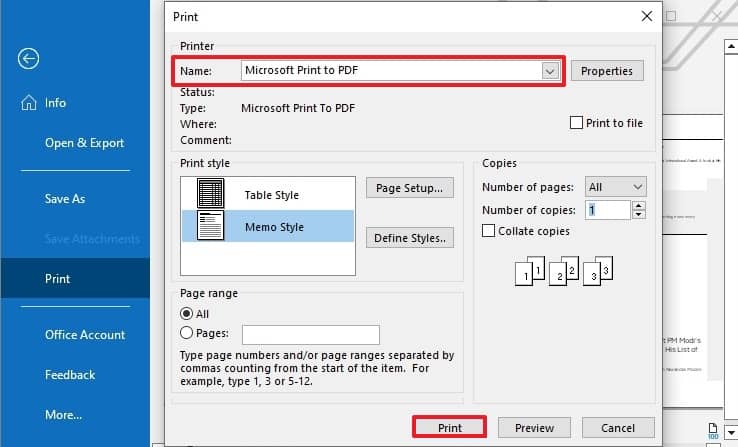Screen dimensions: 738x447
Task: Click the Preview button
Action: pos(534,428)
